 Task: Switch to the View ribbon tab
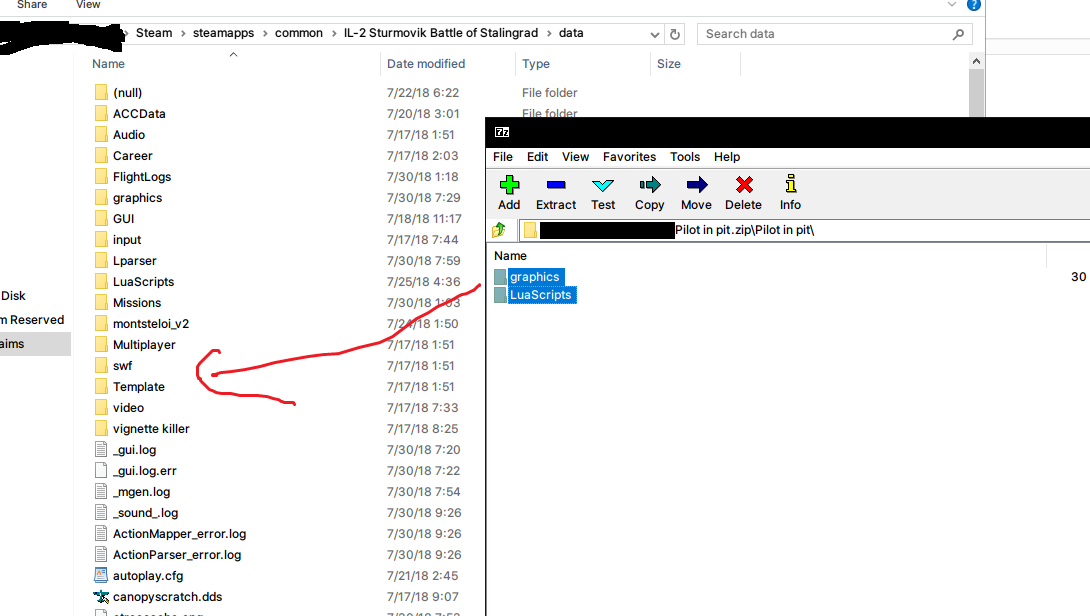[88, 5]
